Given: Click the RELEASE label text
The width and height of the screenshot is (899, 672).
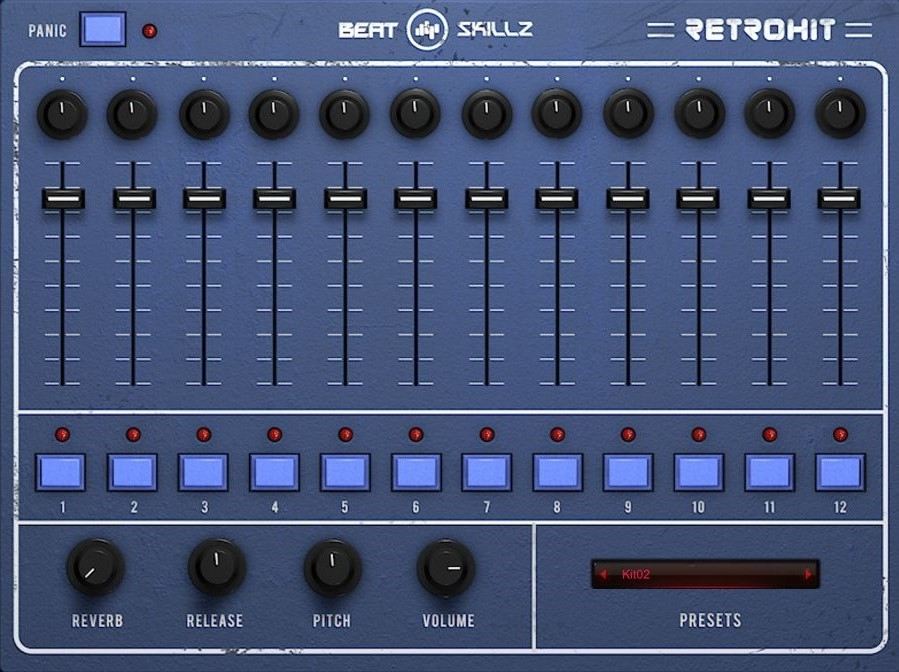Looking at the screenshot, I should pos(214,621).
